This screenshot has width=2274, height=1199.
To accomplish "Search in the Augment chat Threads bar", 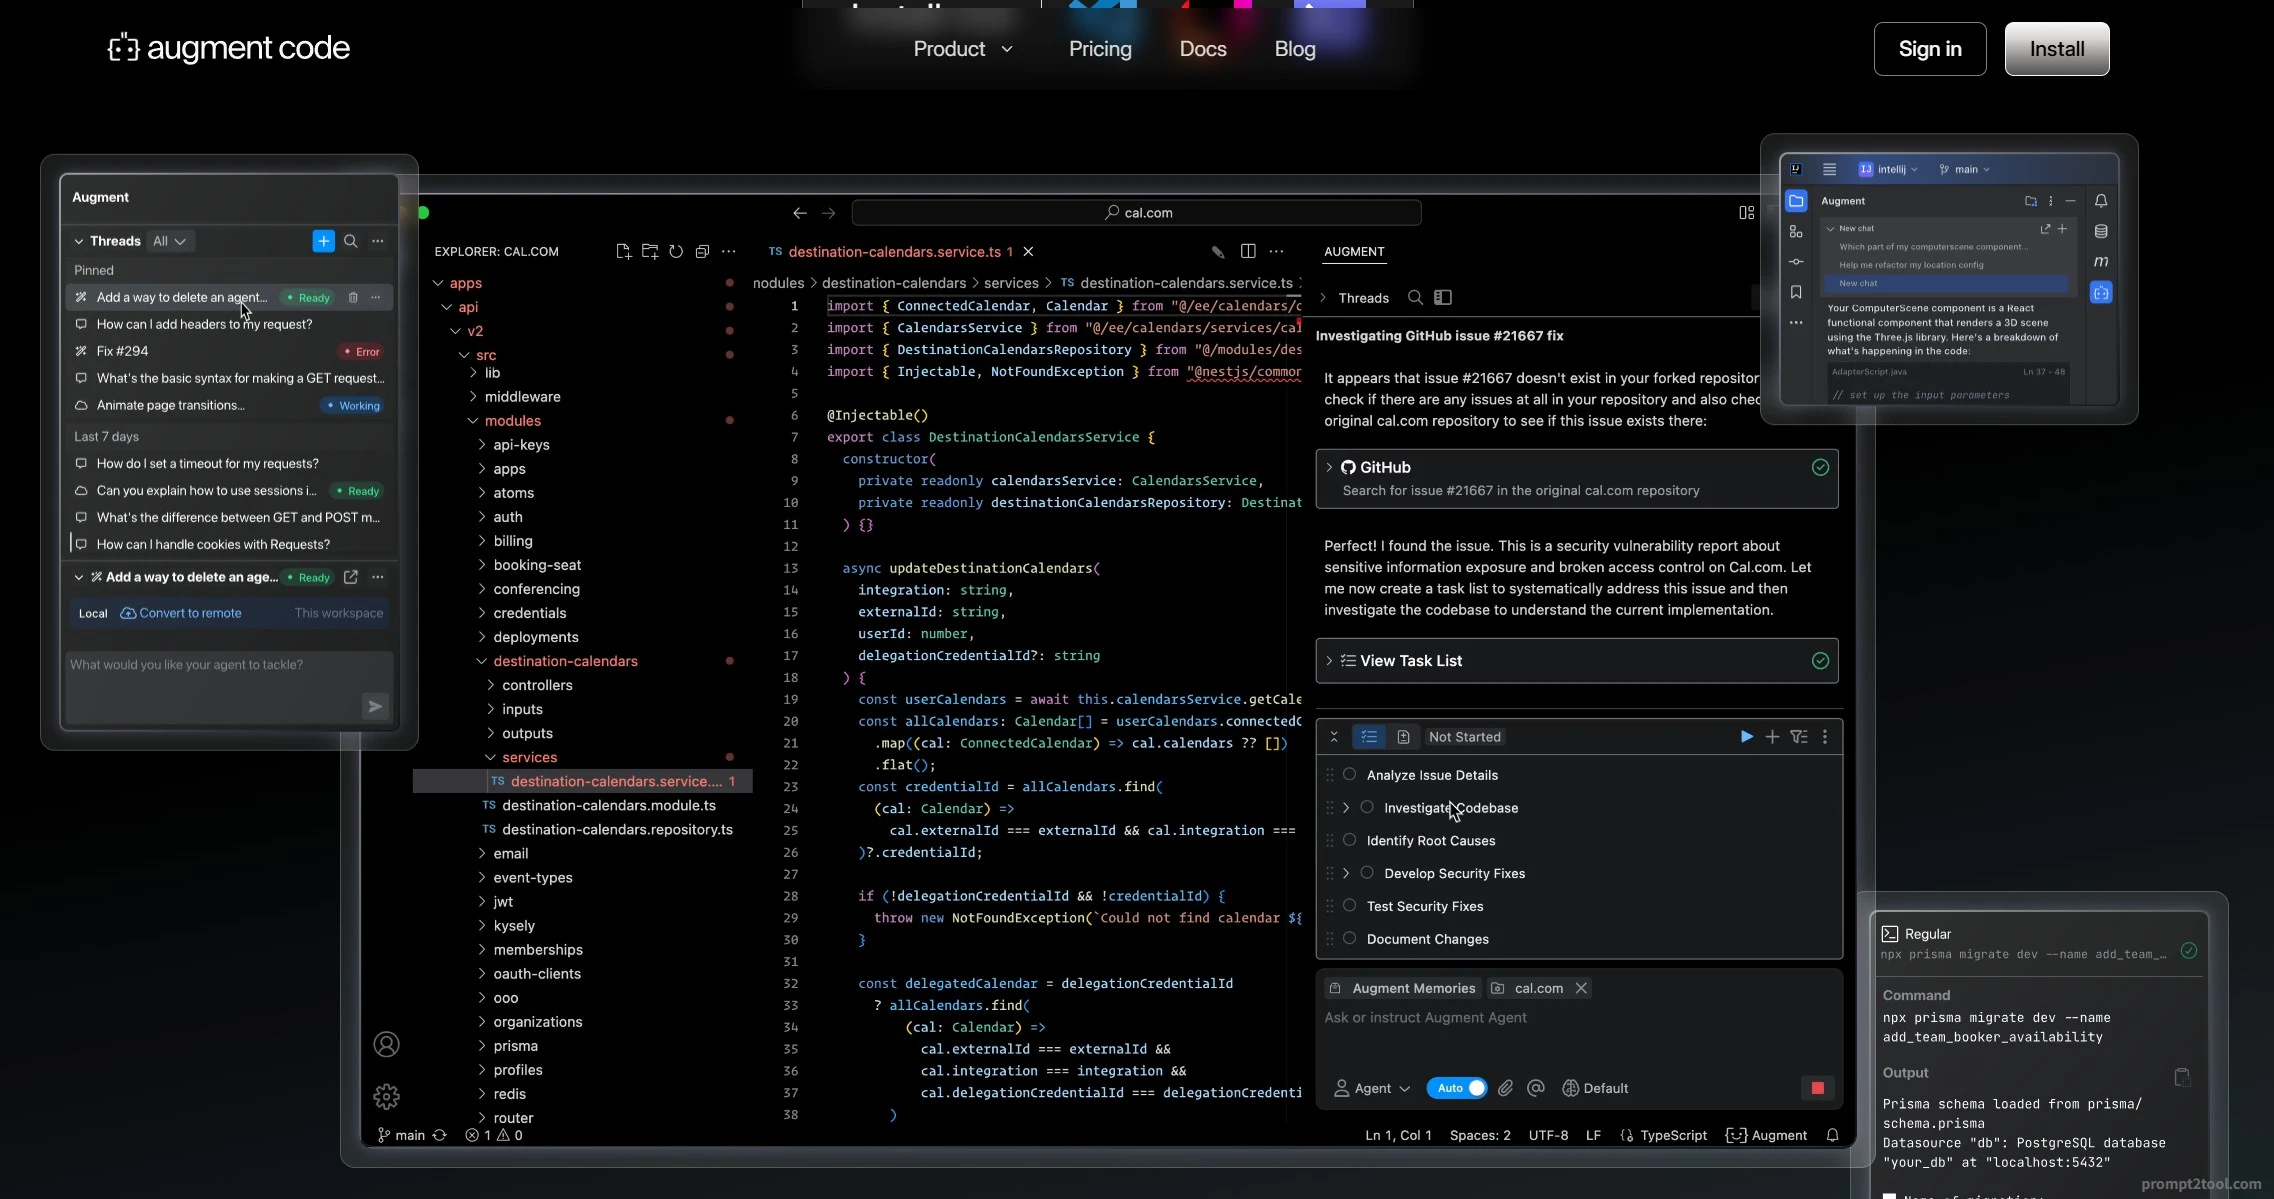I will (x=1415, y=298).
